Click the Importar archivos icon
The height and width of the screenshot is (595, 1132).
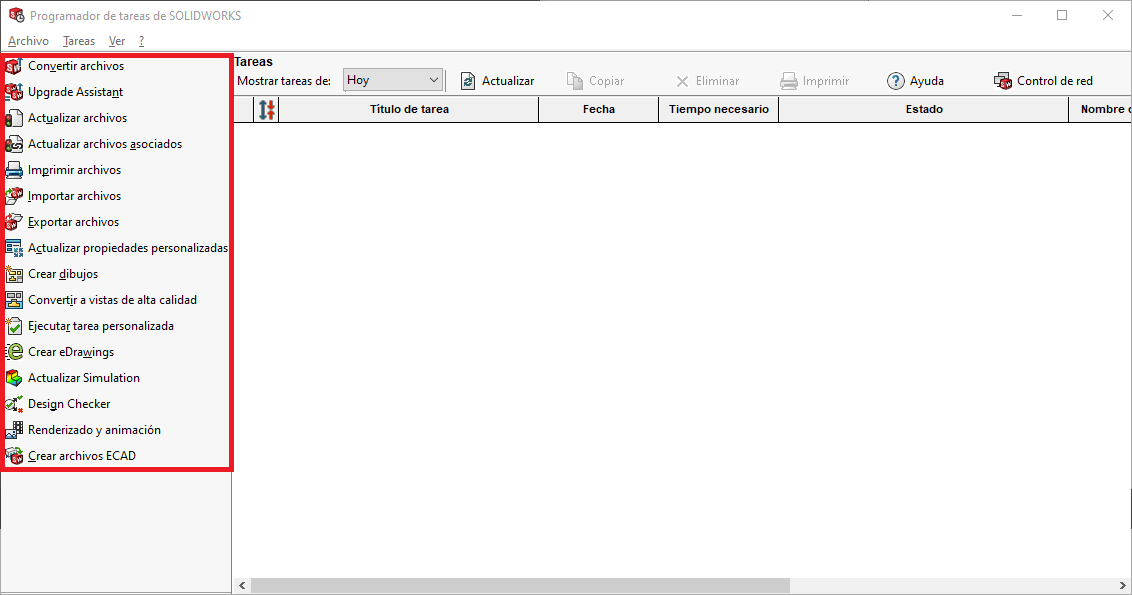[x=14, y=196]
